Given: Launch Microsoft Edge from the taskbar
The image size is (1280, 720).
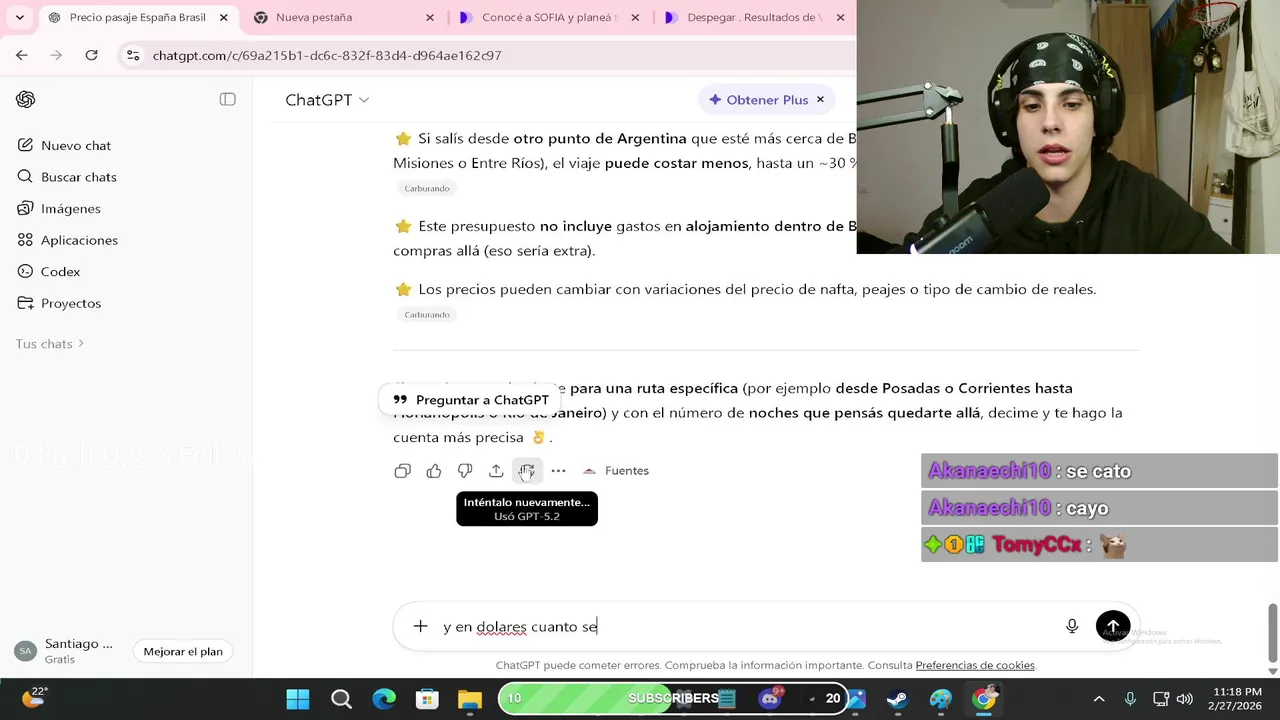Looking at the screenshot, I should point(384,699).
